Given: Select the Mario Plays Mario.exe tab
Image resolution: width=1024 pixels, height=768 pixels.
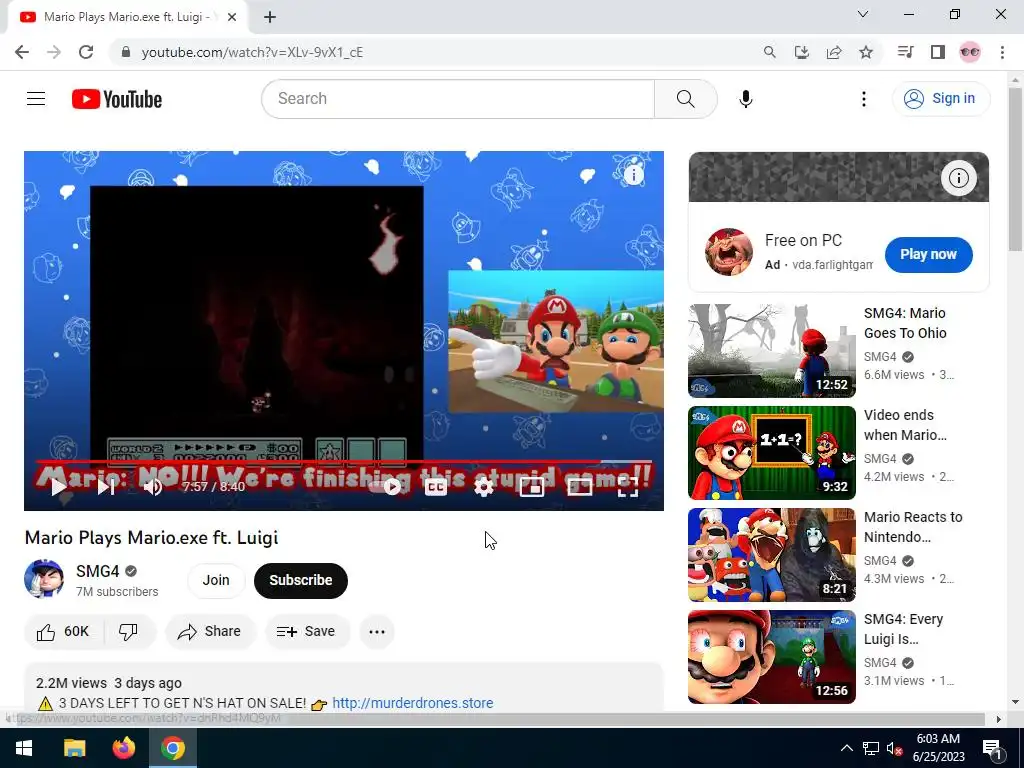Looking at the screenshot, I should tap(128, 17).
